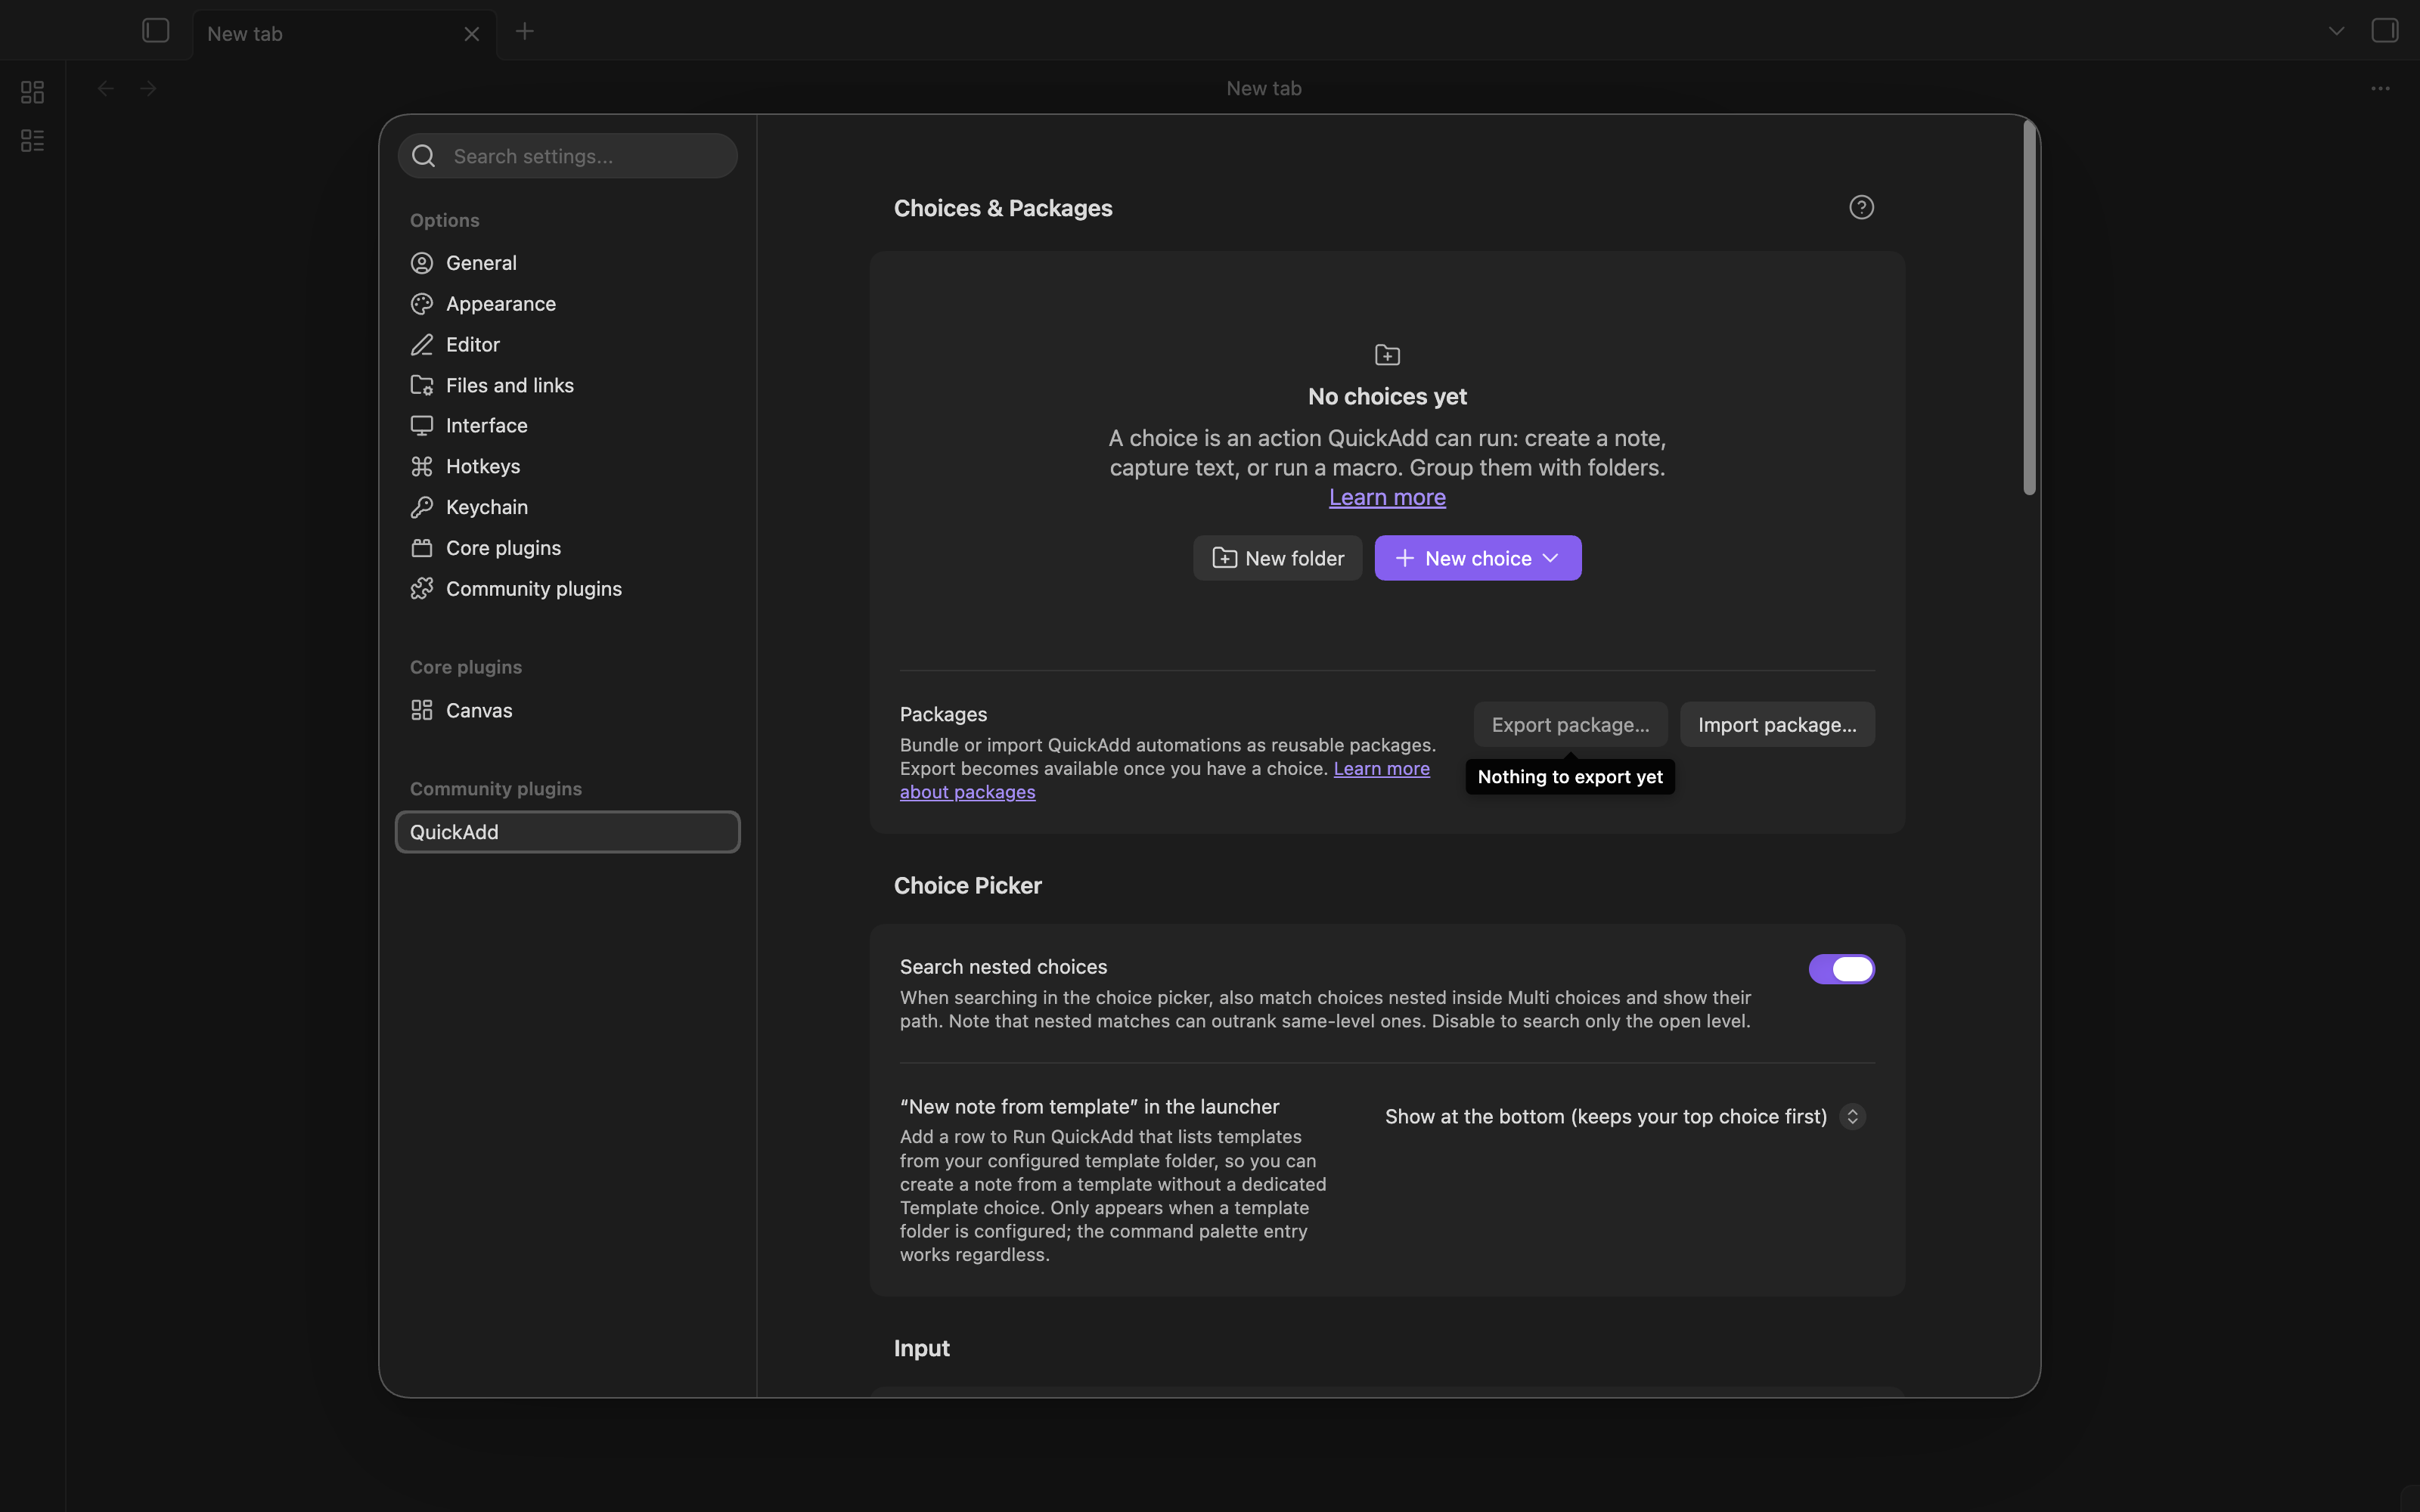Close the New tab tab
This screenshot has height=1512, width=2420.
472,34
